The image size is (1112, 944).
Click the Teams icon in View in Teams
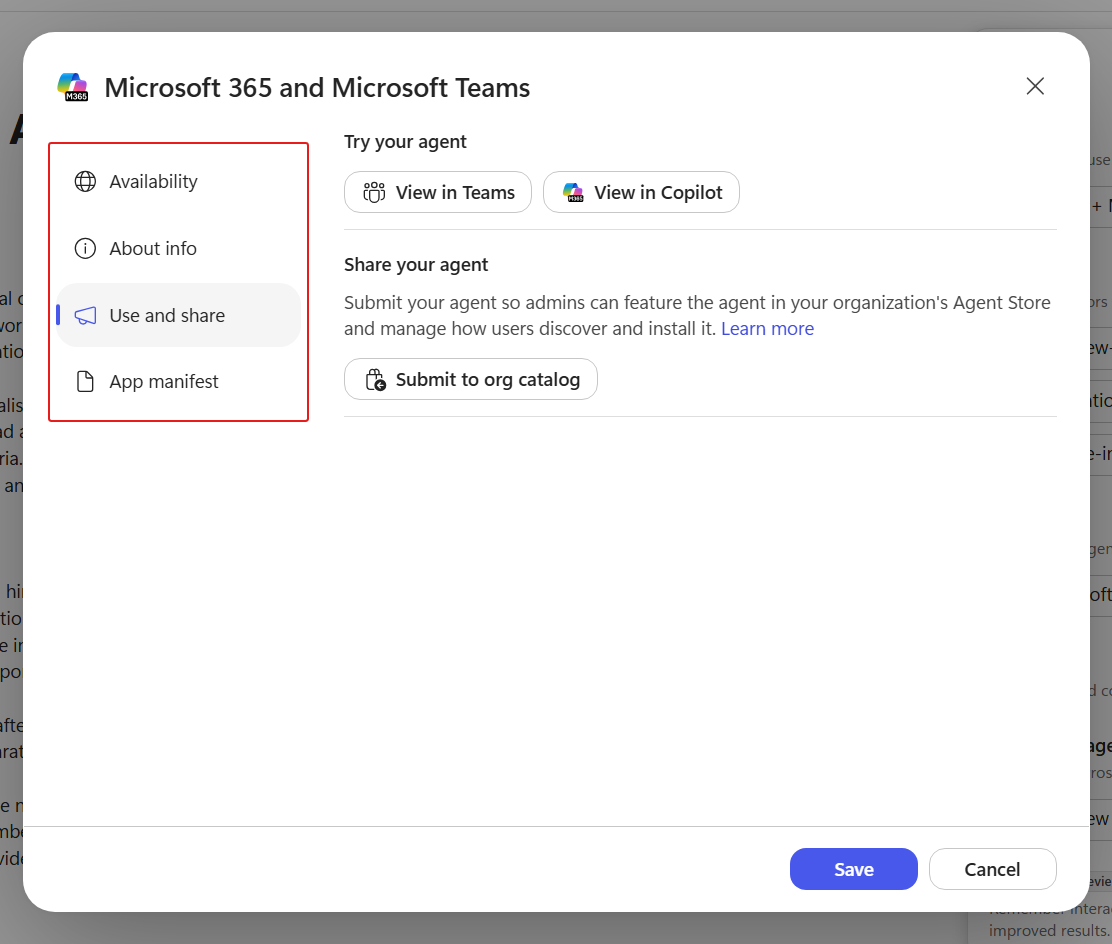tap(374, 192)
